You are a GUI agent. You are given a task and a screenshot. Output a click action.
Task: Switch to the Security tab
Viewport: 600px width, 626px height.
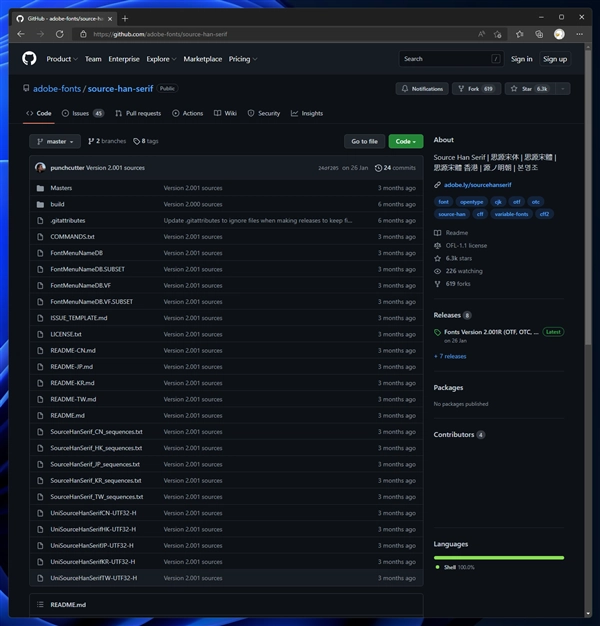(x=263, y=113)
